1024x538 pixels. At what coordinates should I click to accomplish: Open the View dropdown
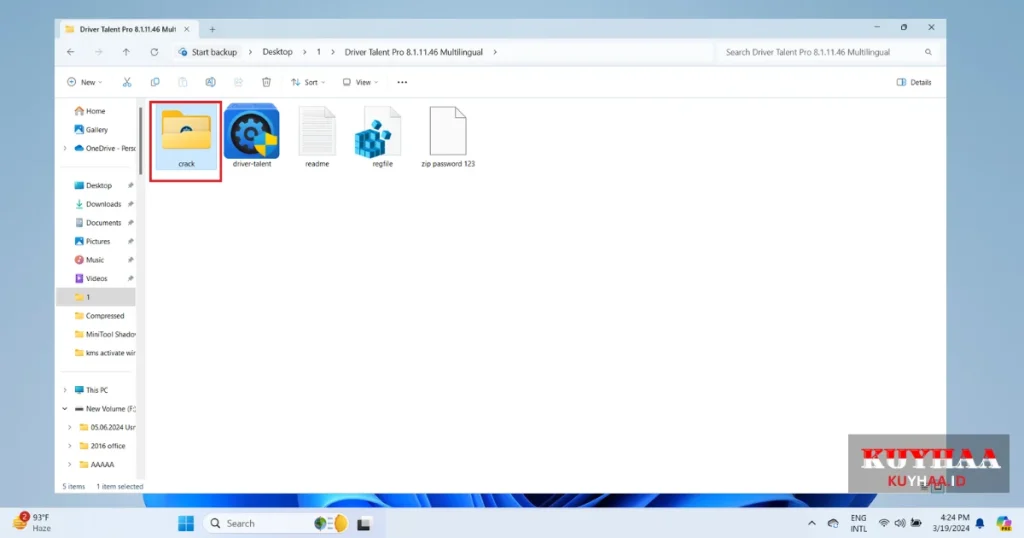click(360, 82)
